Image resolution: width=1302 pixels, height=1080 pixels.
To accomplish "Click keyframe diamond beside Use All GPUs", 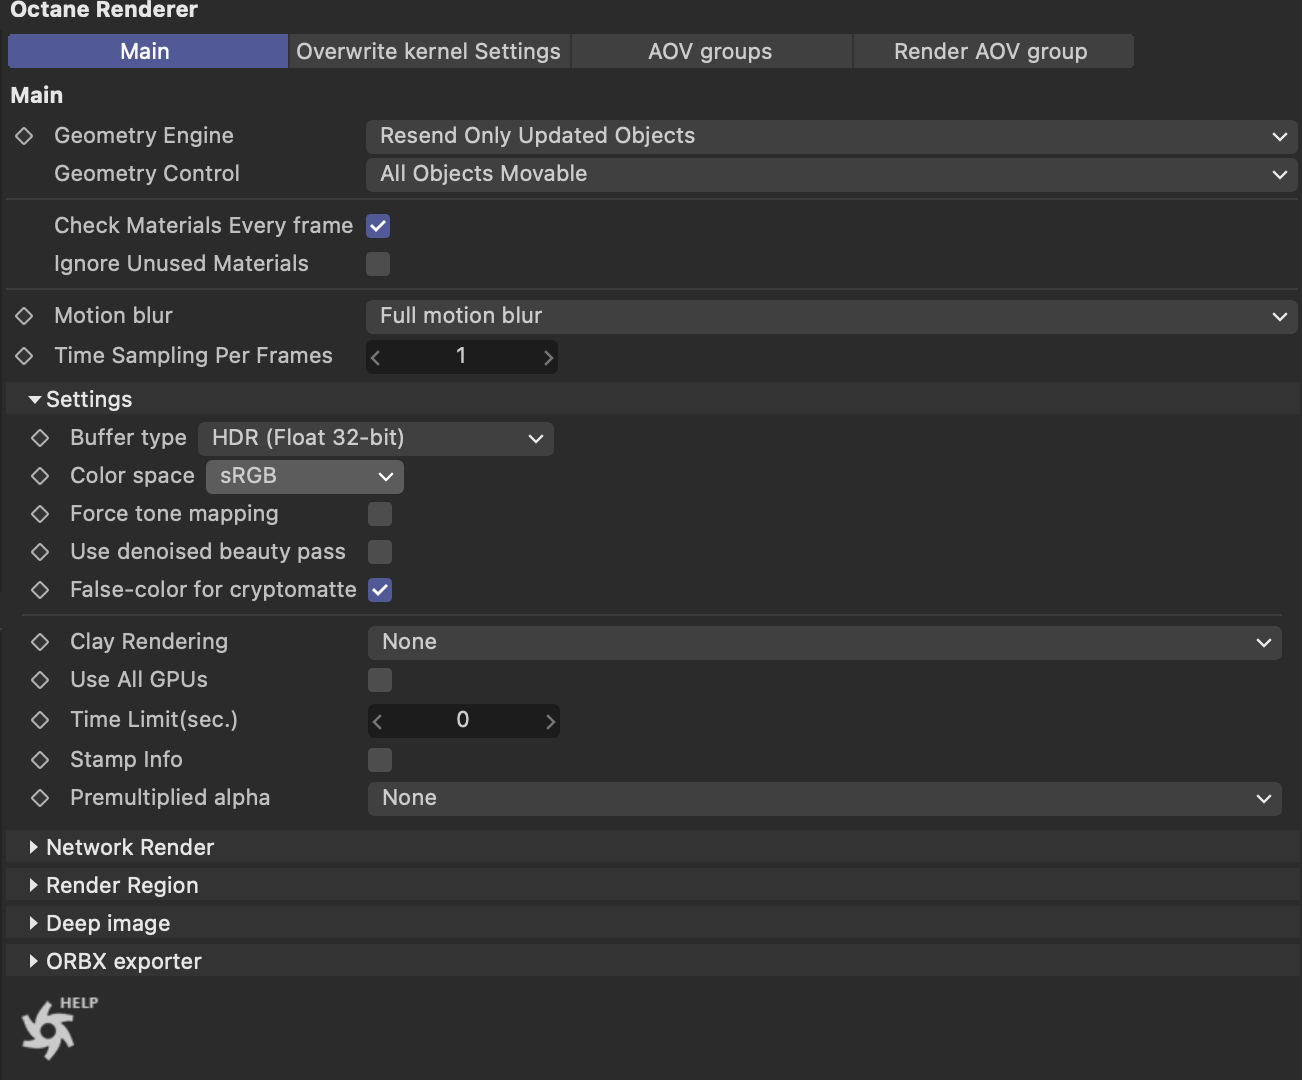I will (x=40, y=680).
